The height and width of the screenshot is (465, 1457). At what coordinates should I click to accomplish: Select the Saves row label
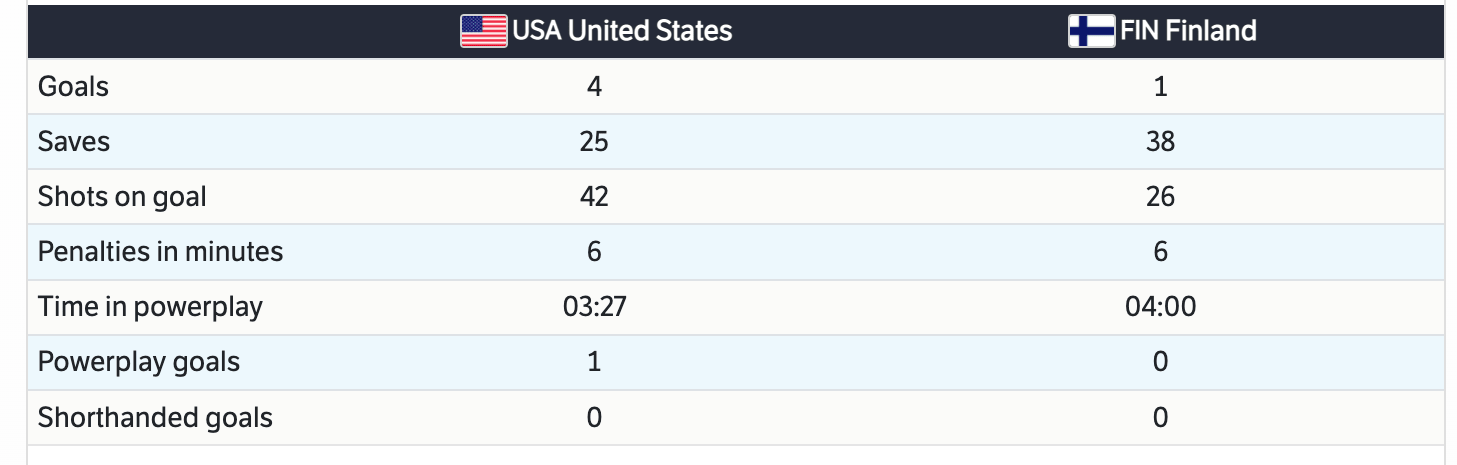[x=74, y=142]
